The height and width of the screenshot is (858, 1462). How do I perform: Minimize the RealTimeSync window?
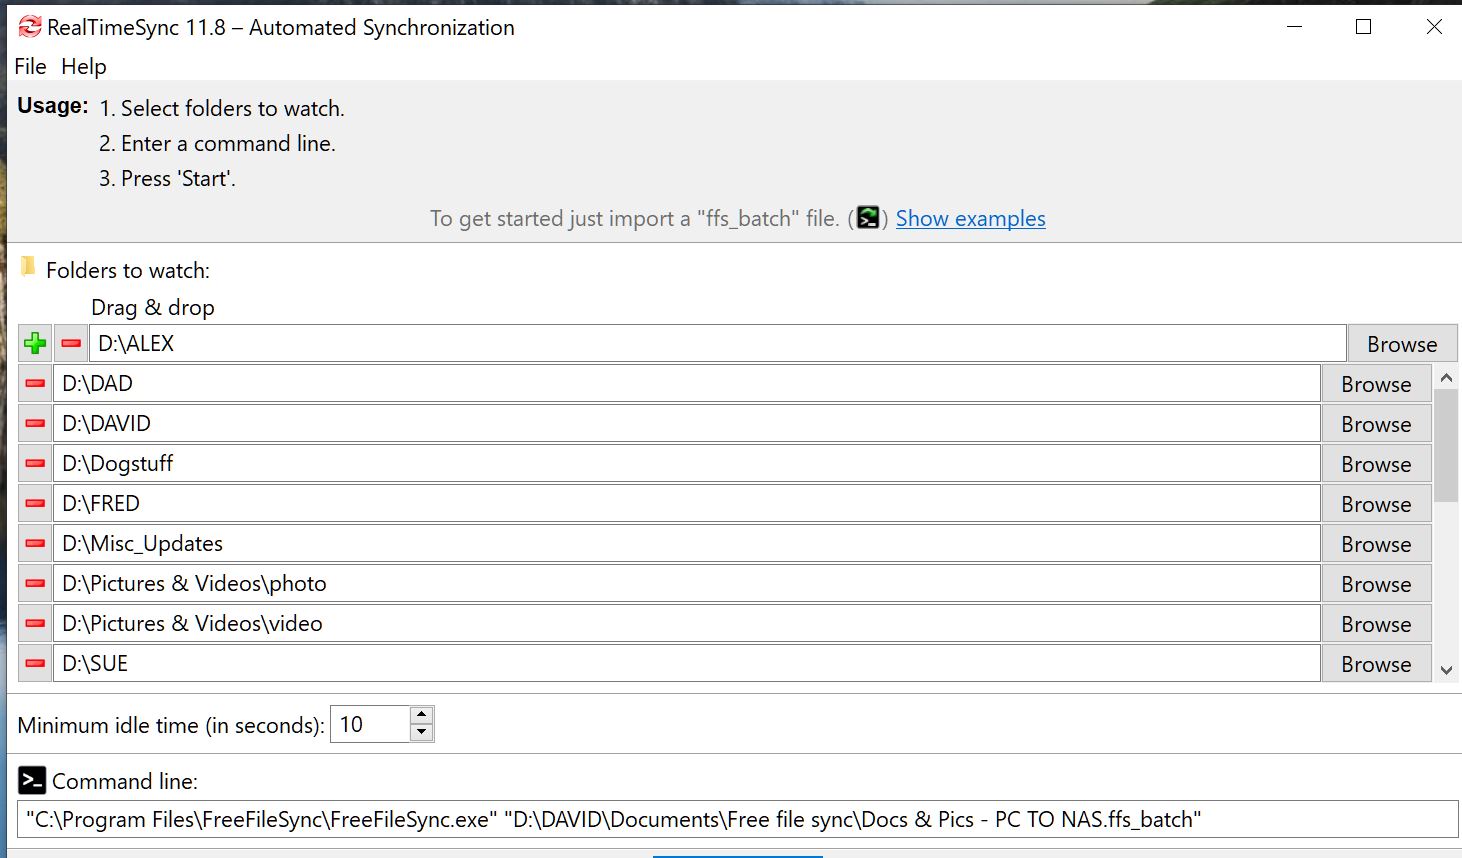[1294, 27]
